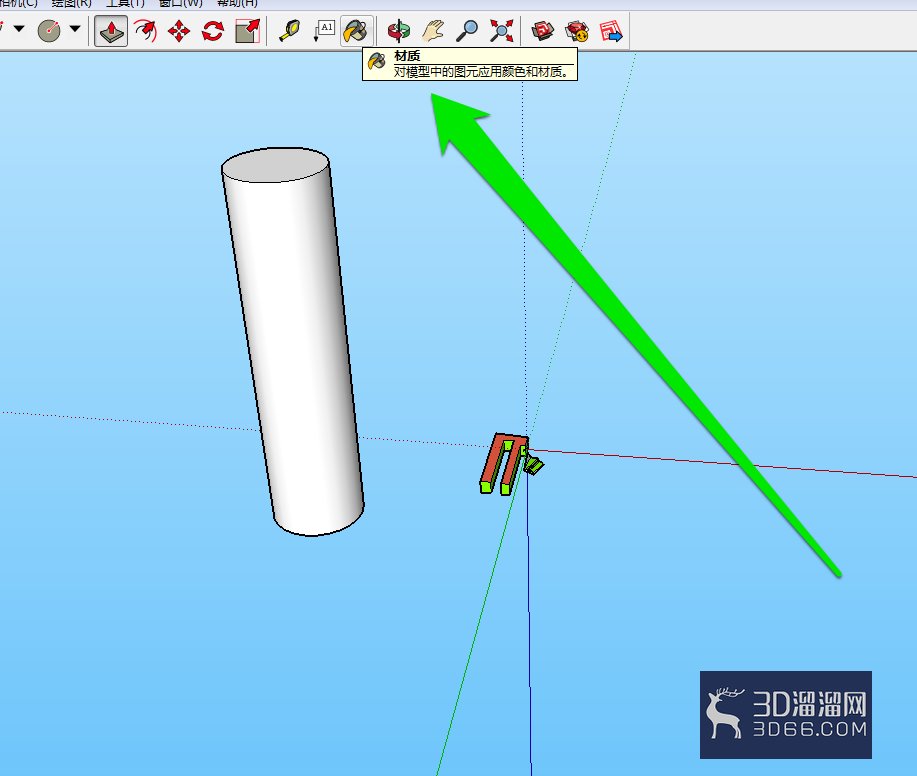917x776 pixels.
Task: Select the Circle drawing tool
Action: (49, 31)
